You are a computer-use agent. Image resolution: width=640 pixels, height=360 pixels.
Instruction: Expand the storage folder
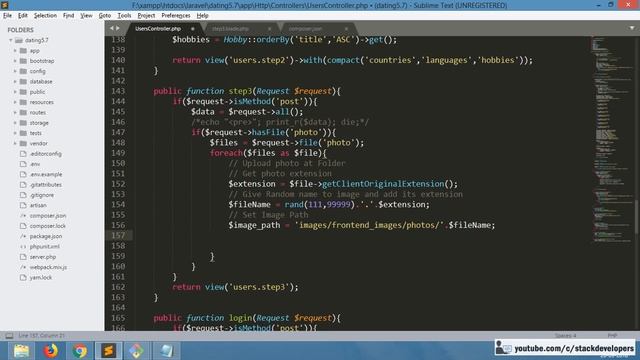(x=15, y=123)
